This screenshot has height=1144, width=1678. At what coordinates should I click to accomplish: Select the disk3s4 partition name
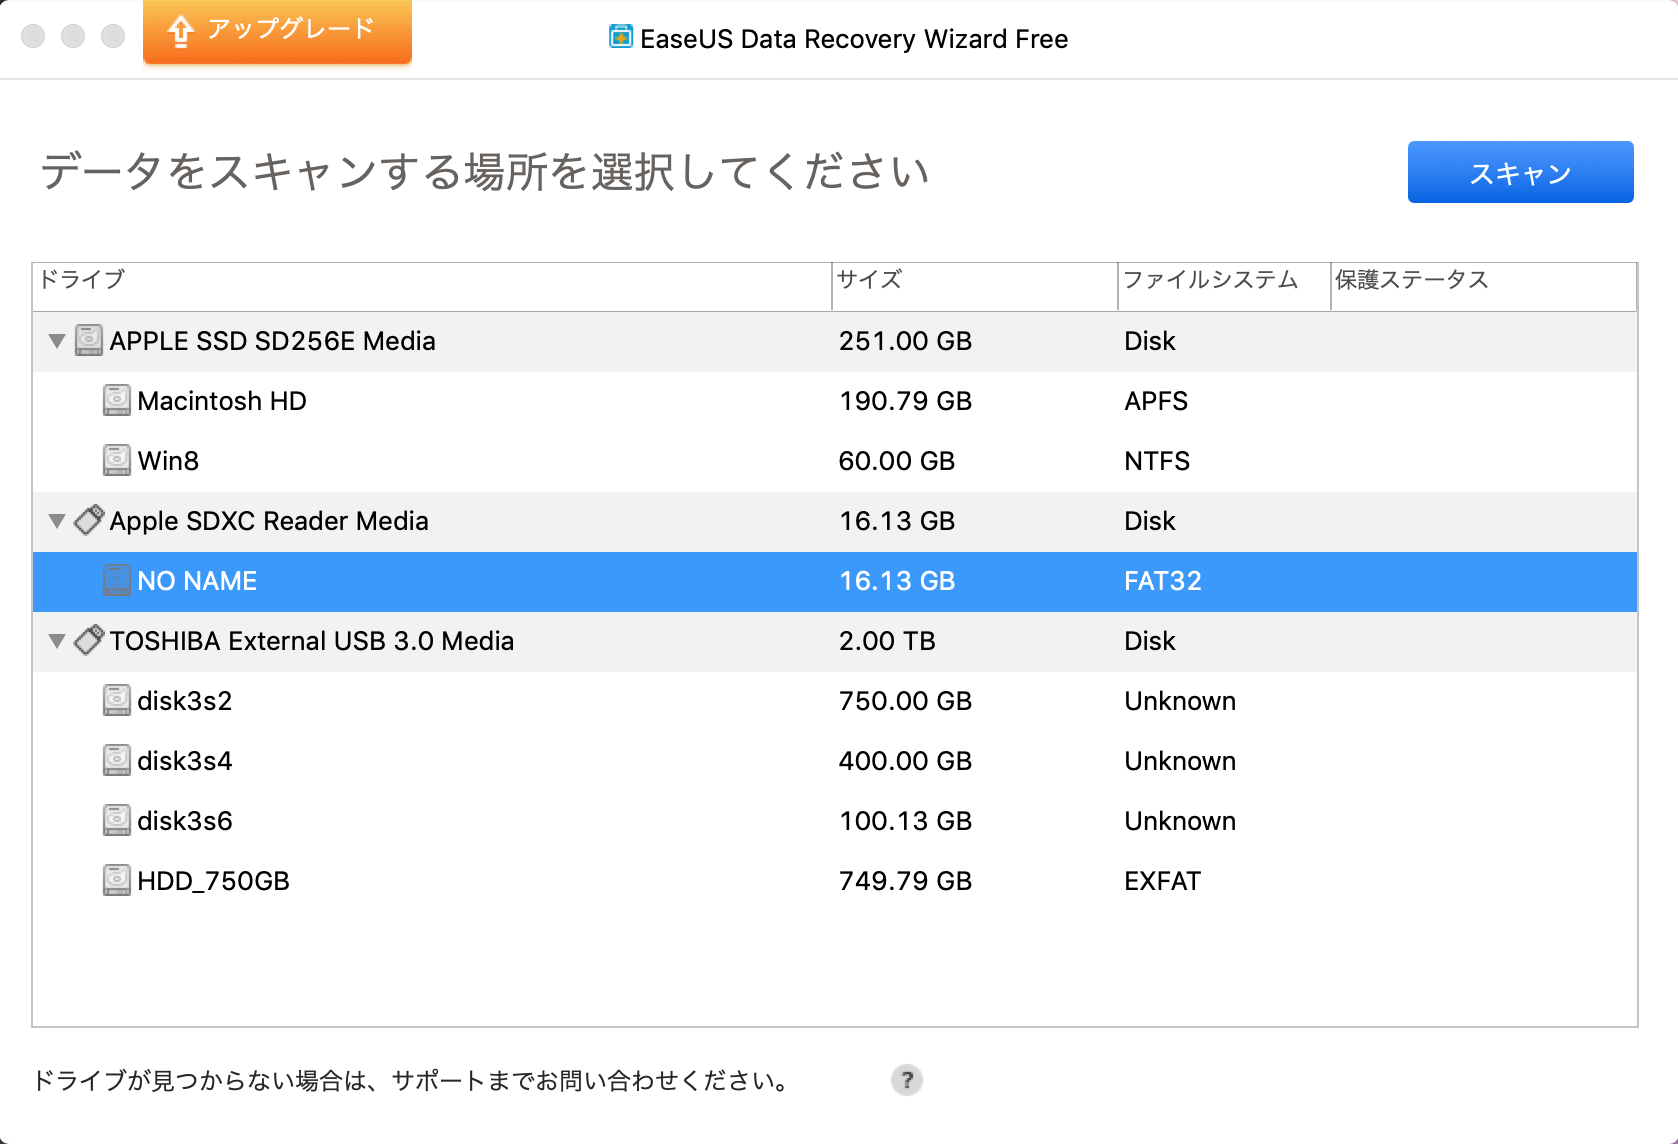[185, 761]
